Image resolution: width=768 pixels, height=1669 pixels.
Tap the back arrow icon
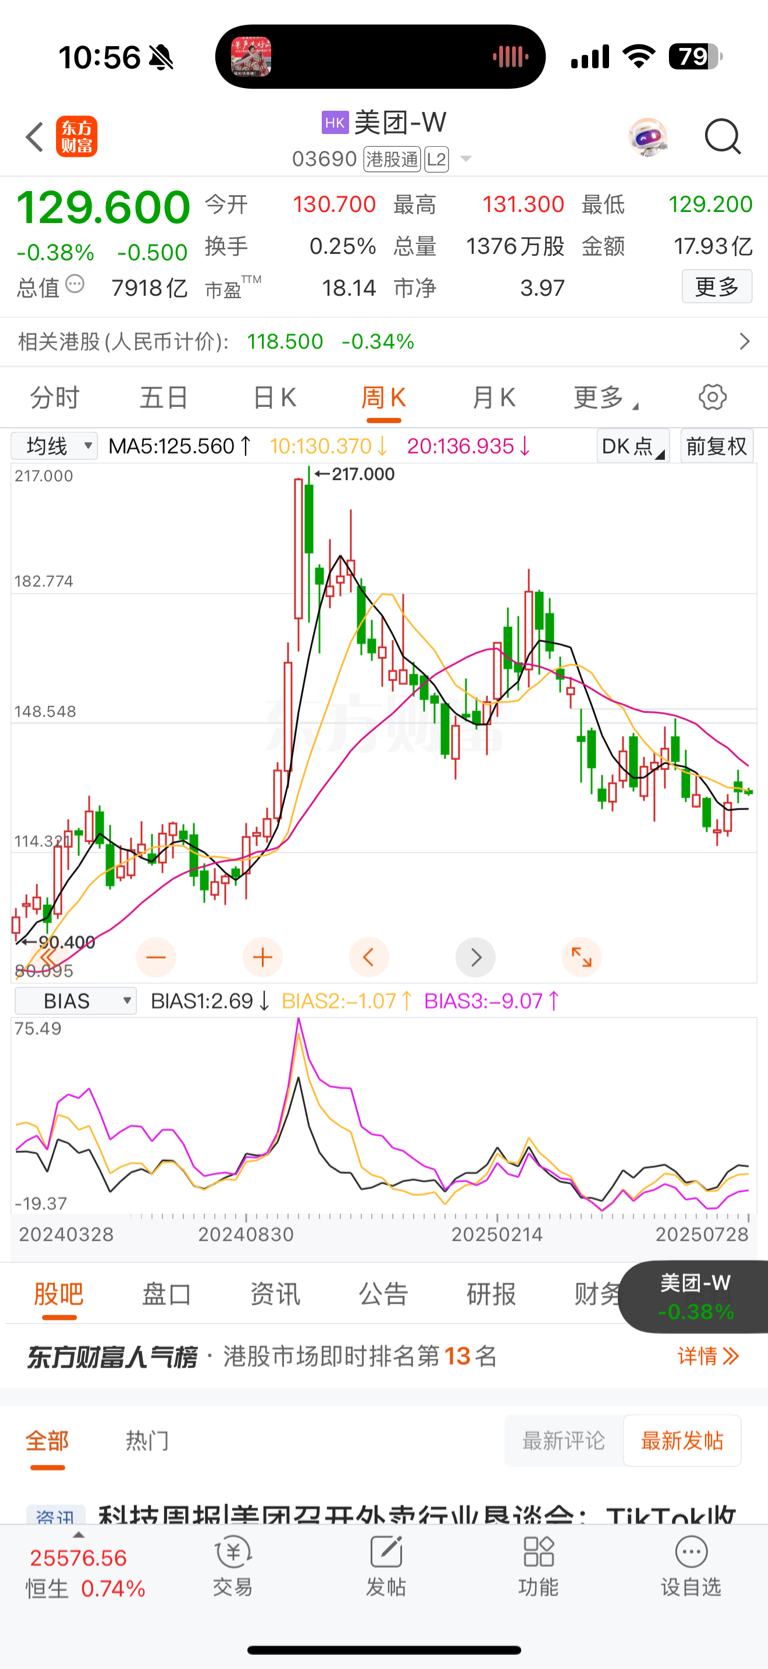tap(35, 137)
